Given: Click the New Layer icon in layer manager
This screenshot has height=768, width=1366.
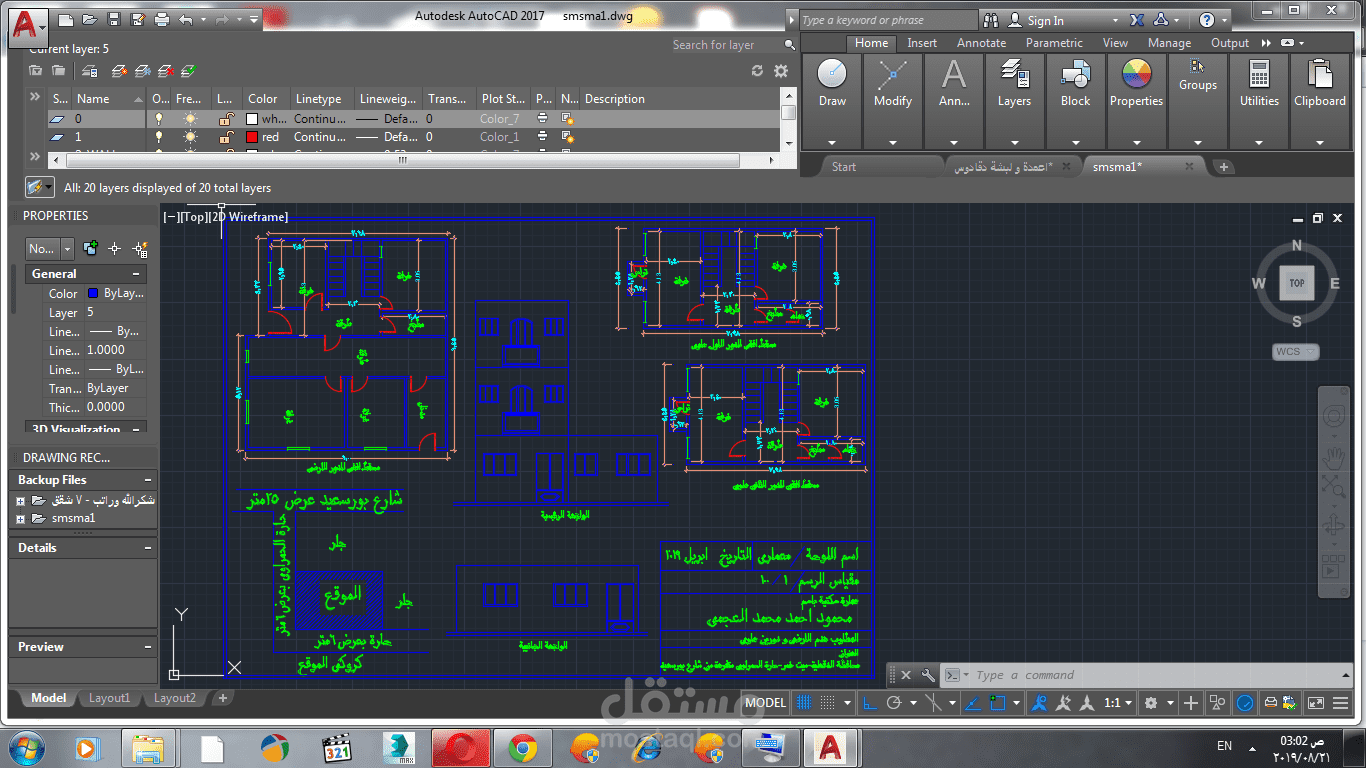Looking at the screenshot, I should click(119, 71).
